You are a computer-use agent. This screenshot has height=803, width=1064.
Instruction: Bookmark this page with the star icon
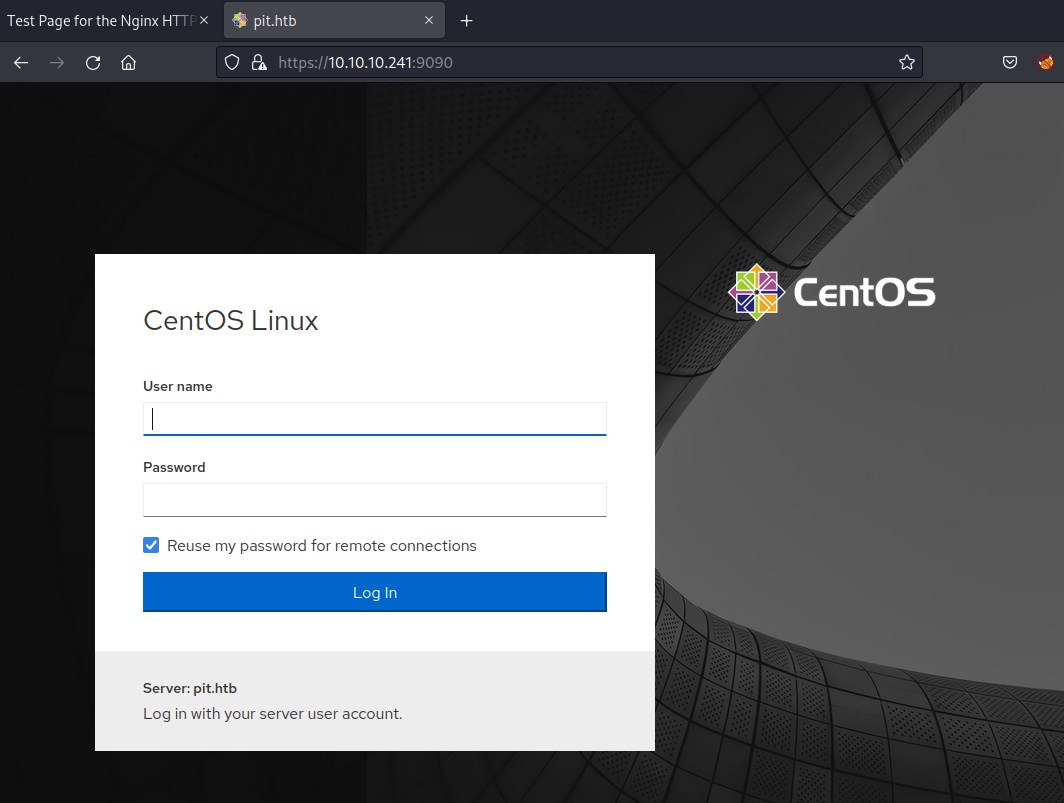click(x=906, y=63)
